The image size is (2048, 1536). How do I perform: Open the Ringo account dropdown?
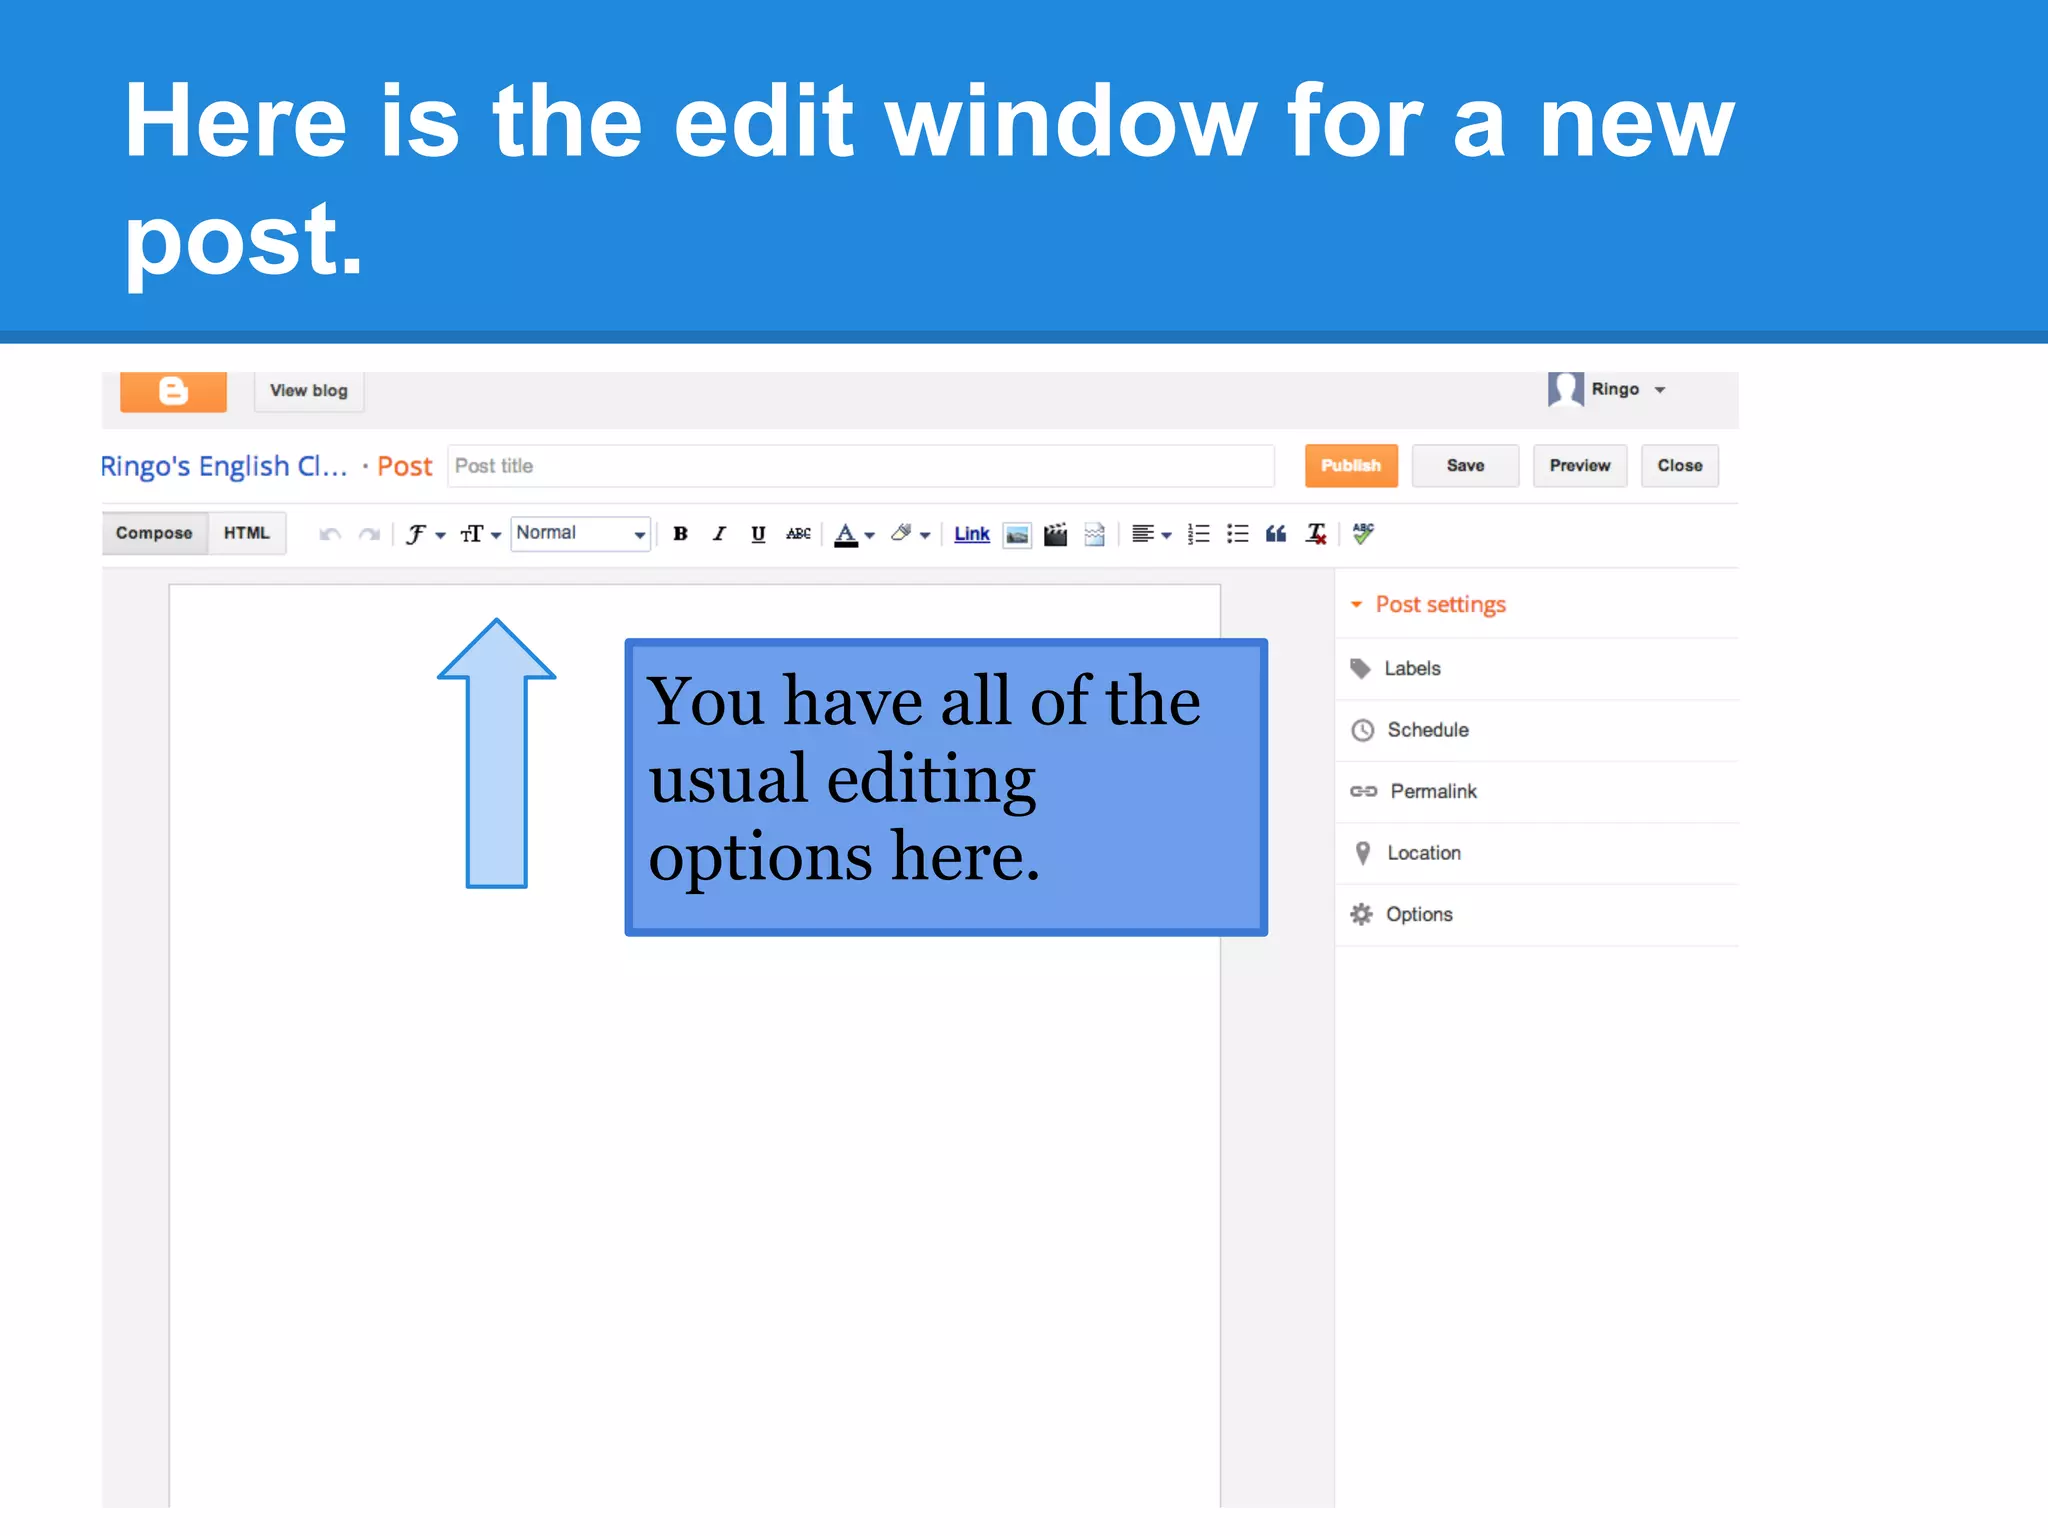[x=1629, y=389]
